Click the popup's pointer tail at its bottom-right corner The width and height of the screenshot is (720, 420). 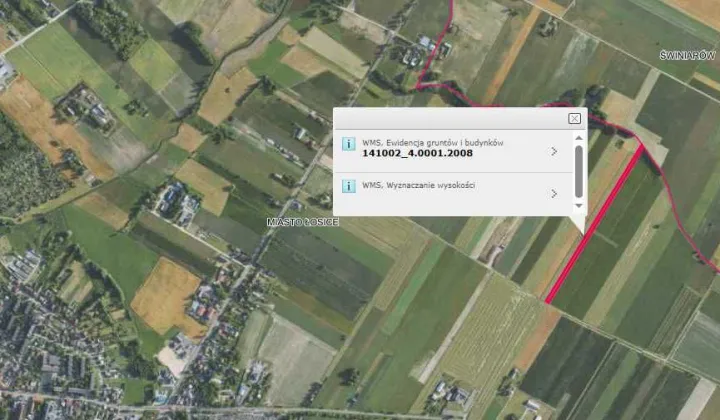pos(579,224)
